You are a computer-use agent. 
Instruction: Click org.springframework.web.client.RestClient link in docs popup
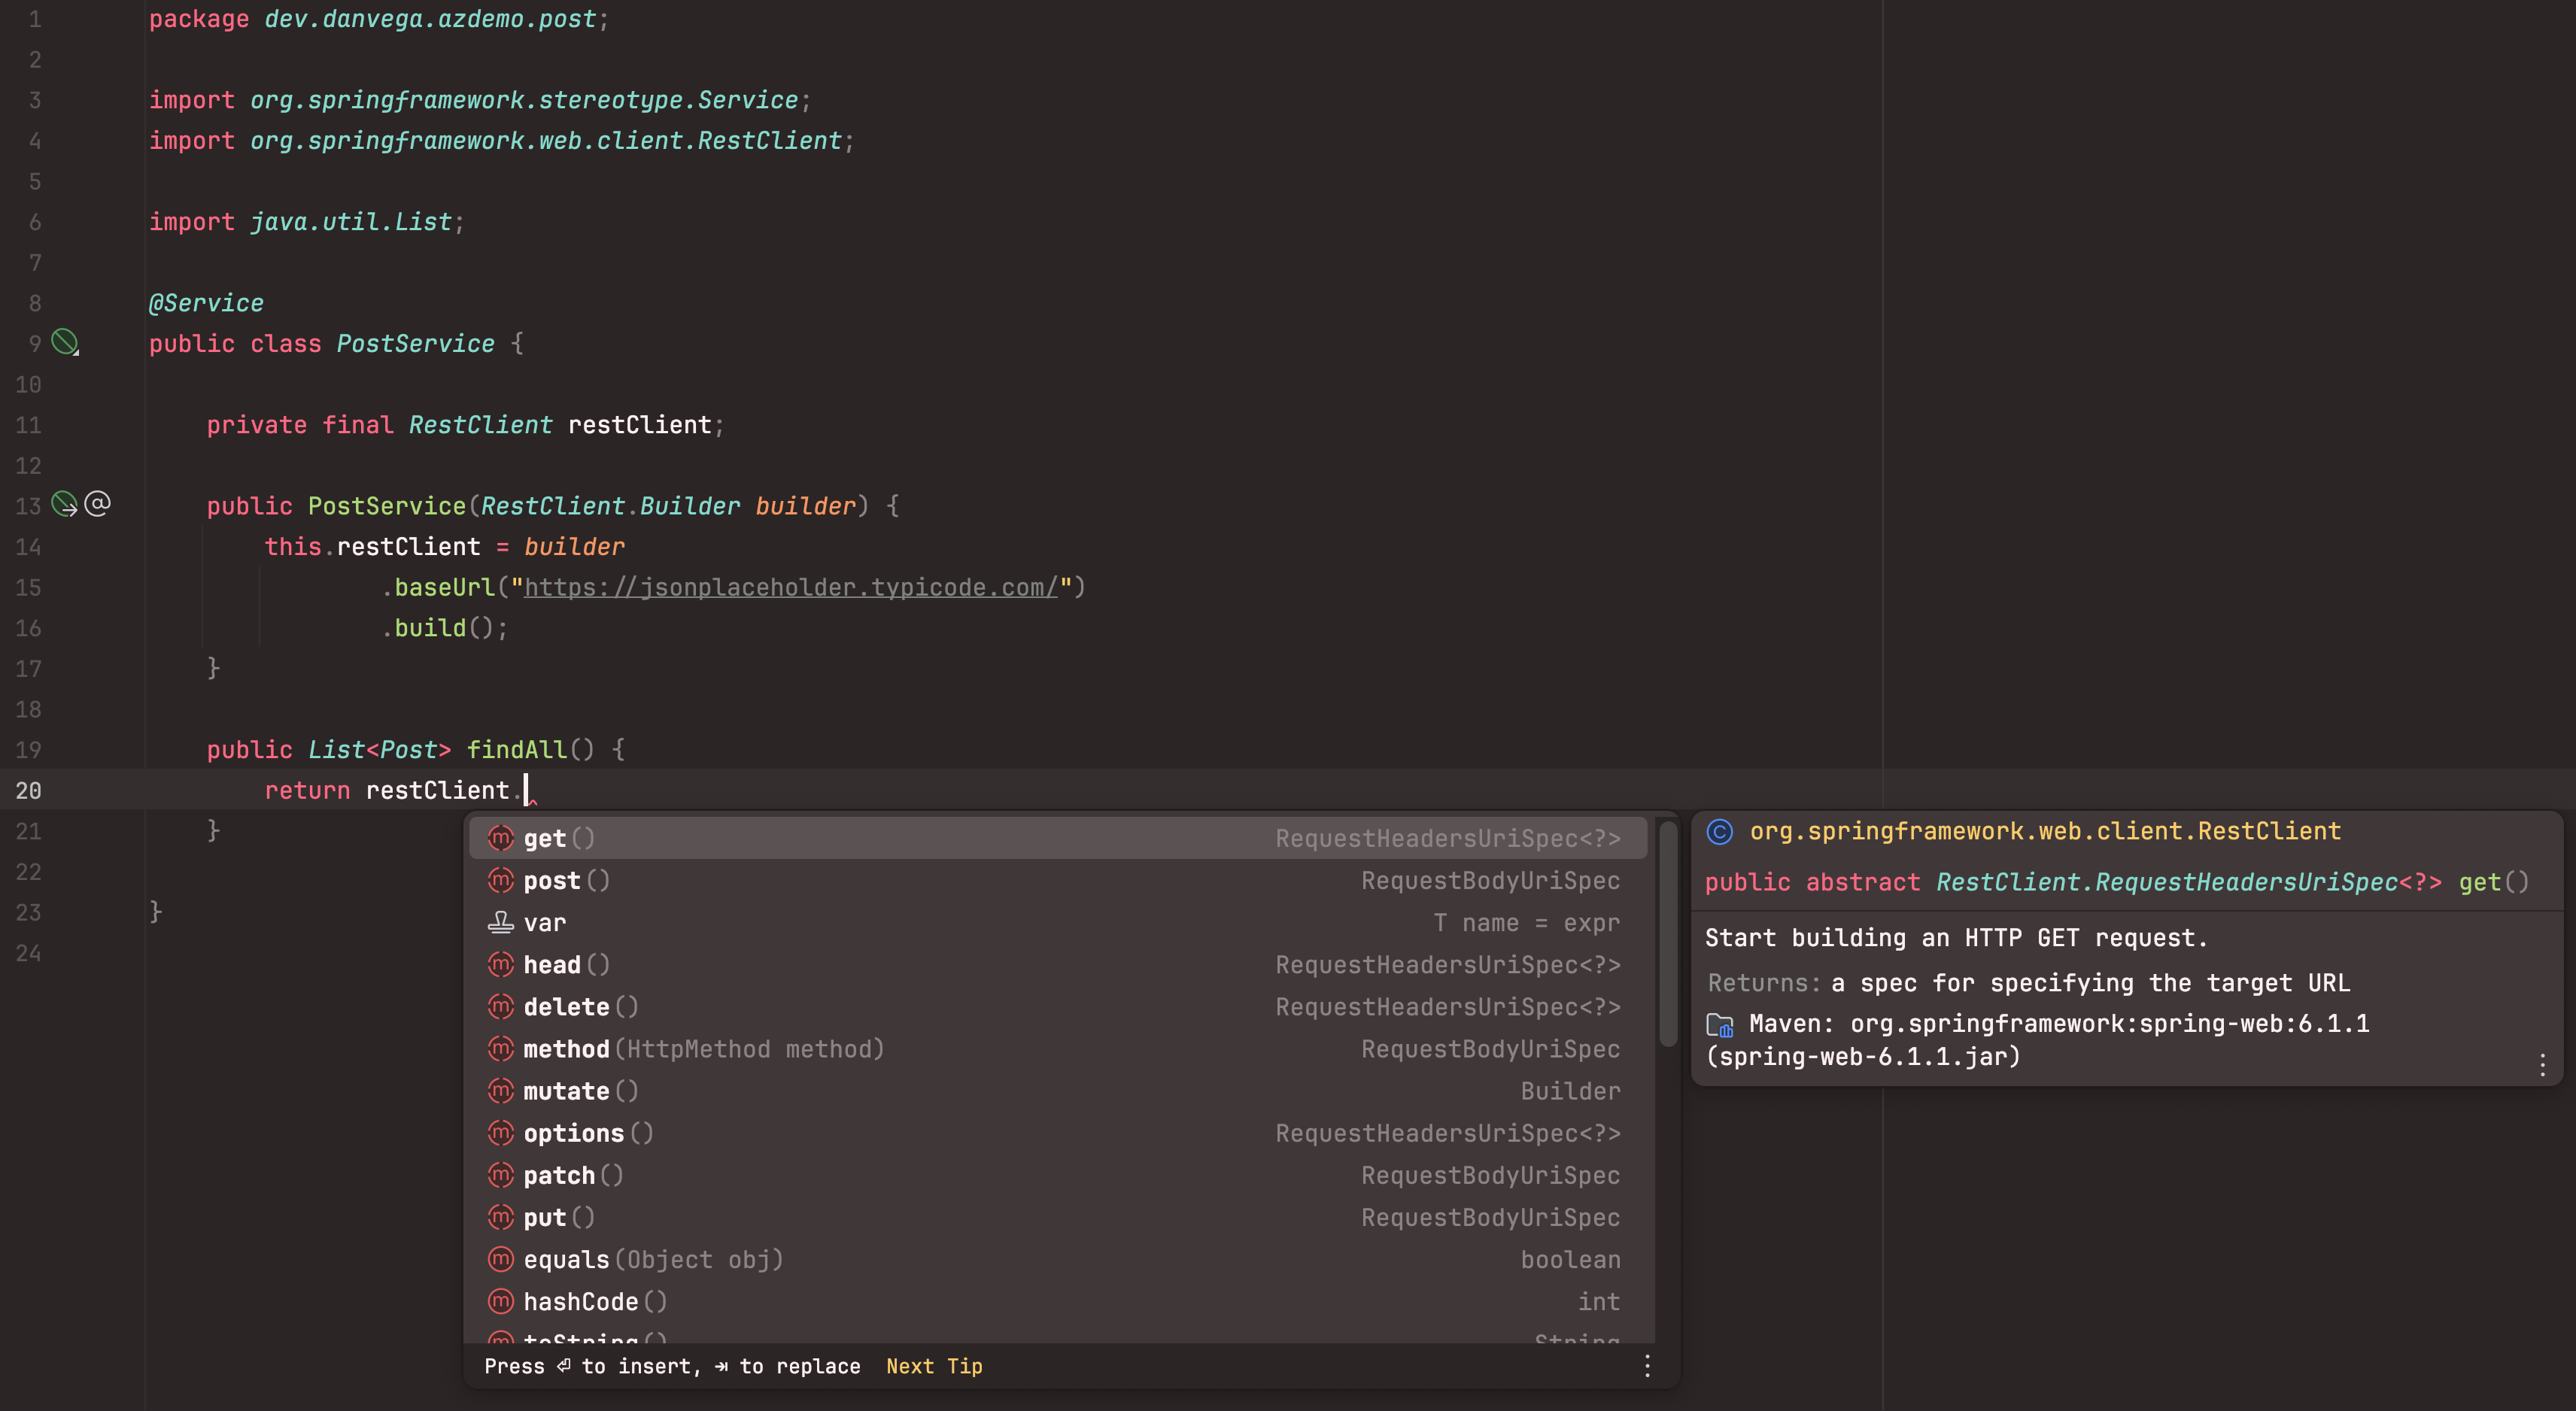(2045, 831)
